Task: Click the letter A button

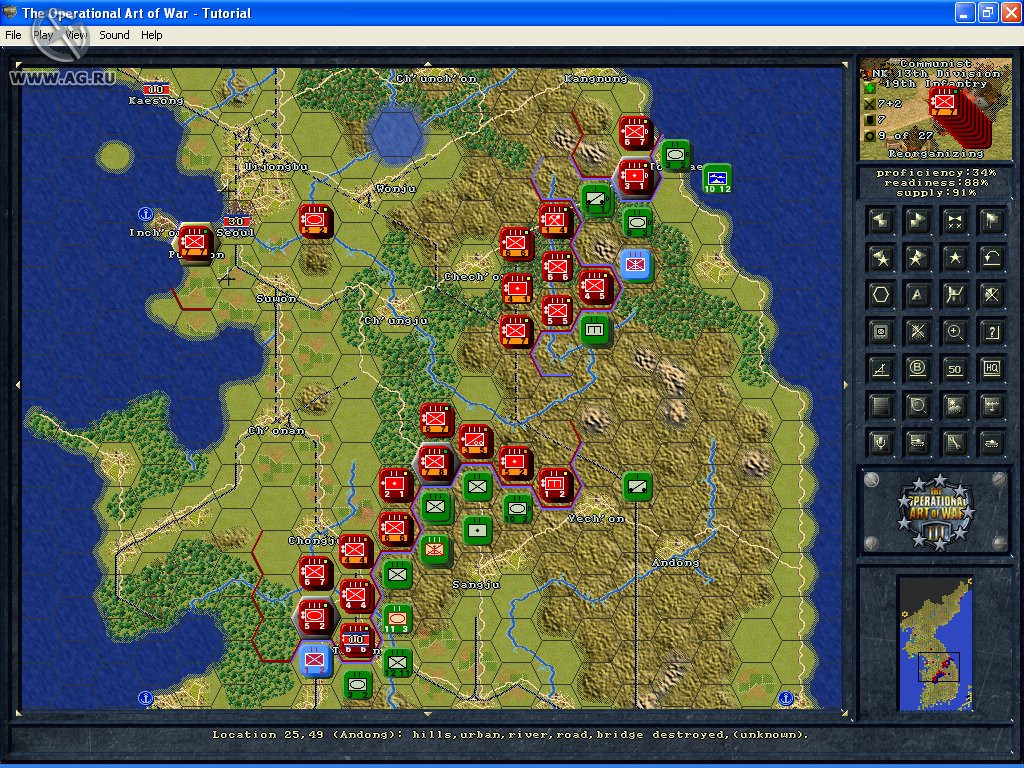Action: pyautogui.click(x=917, y=295)
